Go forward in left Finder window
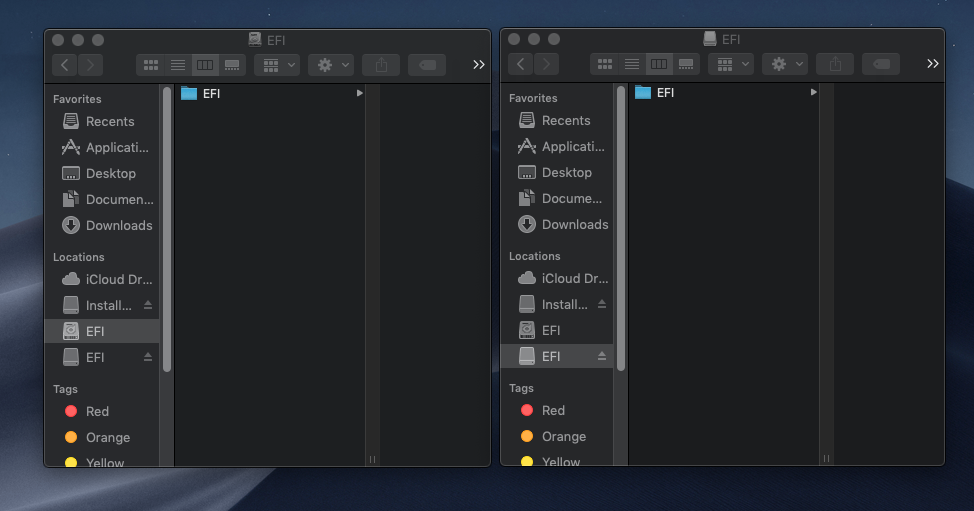This screenshot has height=511, width=974. click(x=91, y=65)
